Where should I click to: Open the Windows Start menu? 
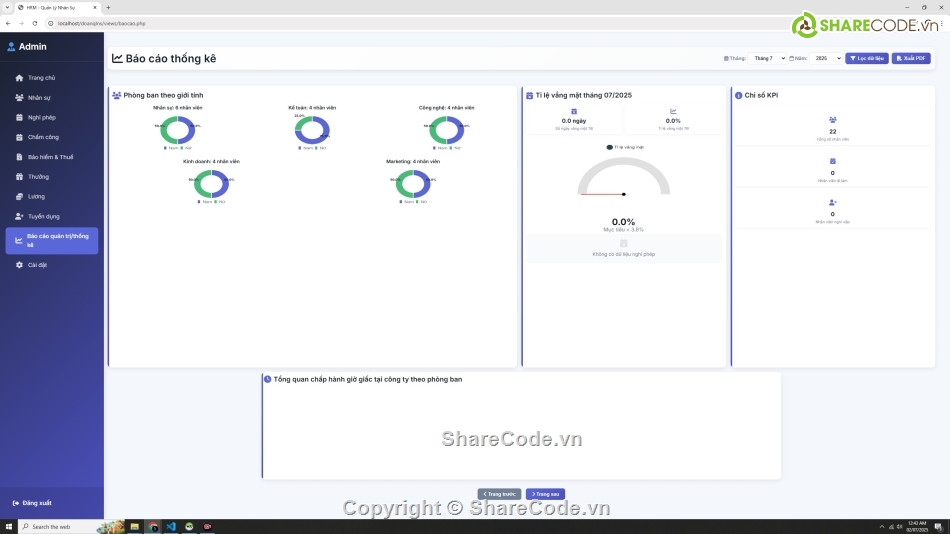[x=8, y=527]
